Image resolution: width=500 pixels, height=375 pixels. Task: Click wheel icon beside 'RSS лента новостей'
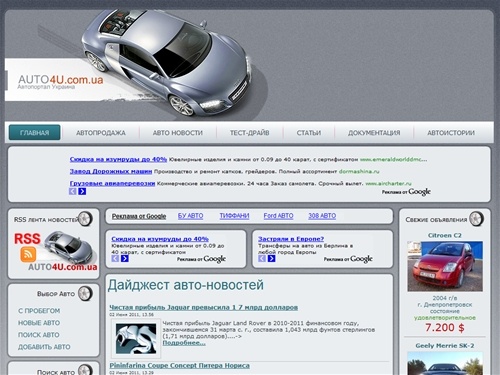pos(85,219)
